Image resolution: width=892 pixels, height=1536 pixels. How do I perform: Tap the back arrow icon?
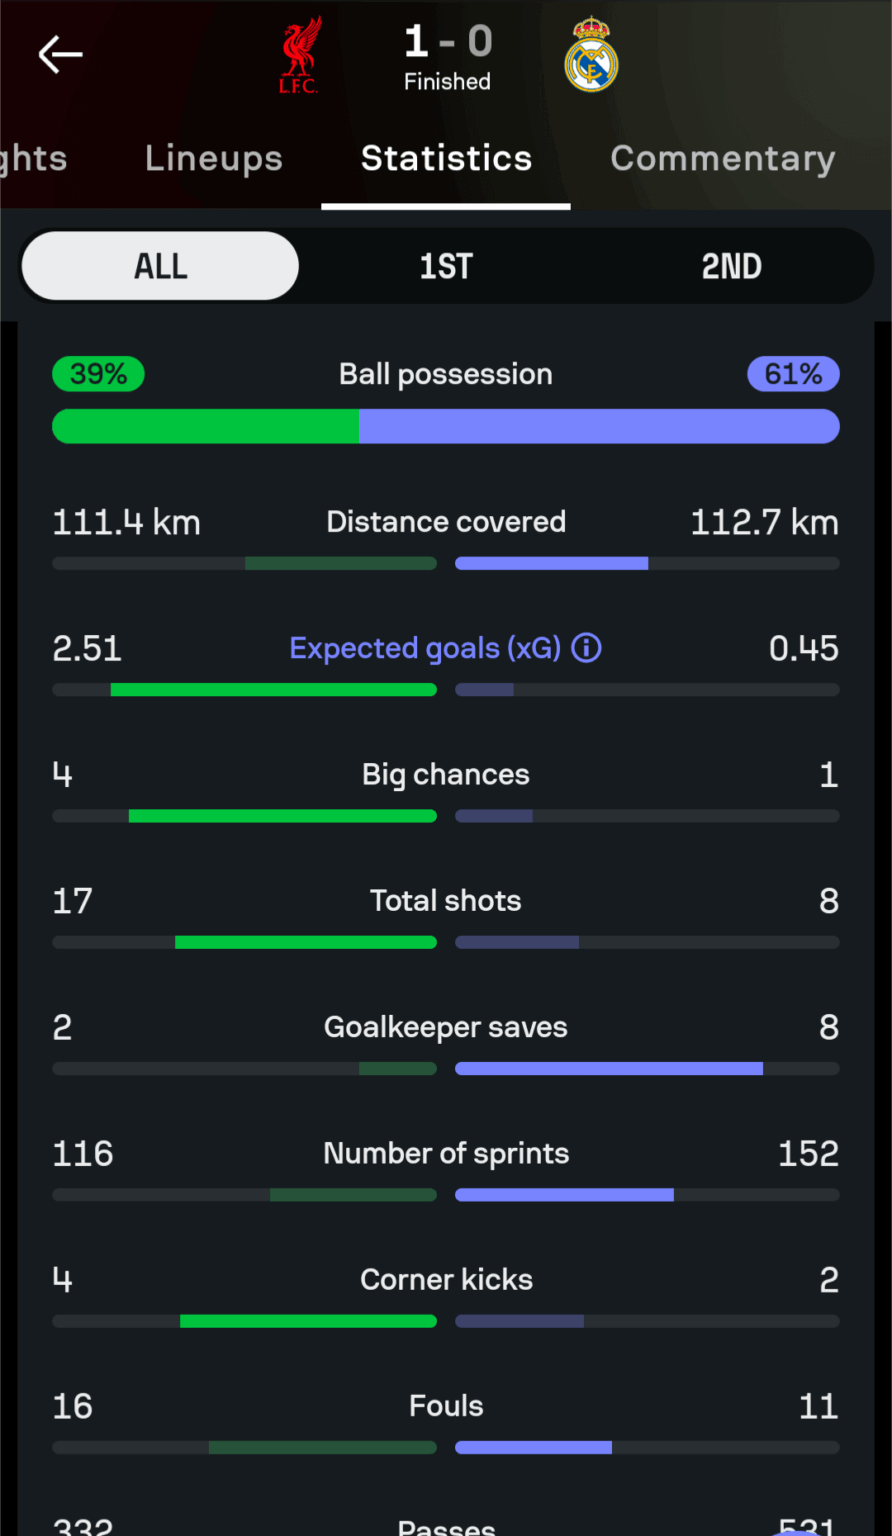coord(60,55)
